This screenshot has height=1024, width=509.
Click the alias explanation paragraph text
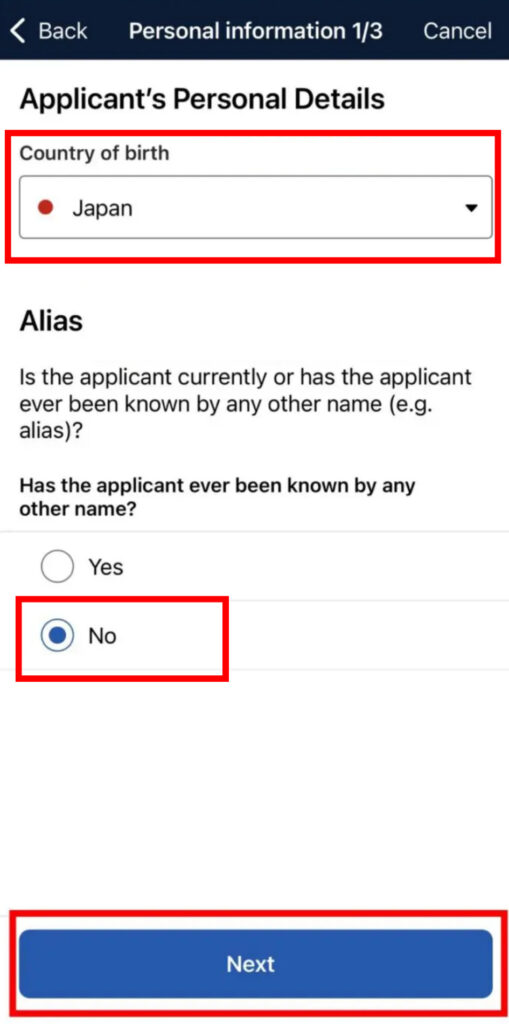[245, 405]
